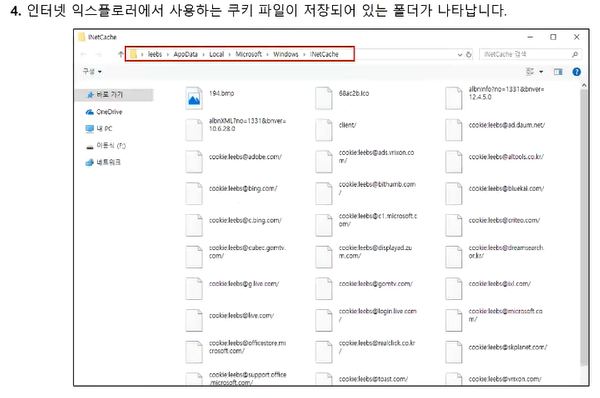Viewport: 600px width, 398px height.
Task: Click the INetCache search field
Action: pyautogui.click(x=530, y=54)
